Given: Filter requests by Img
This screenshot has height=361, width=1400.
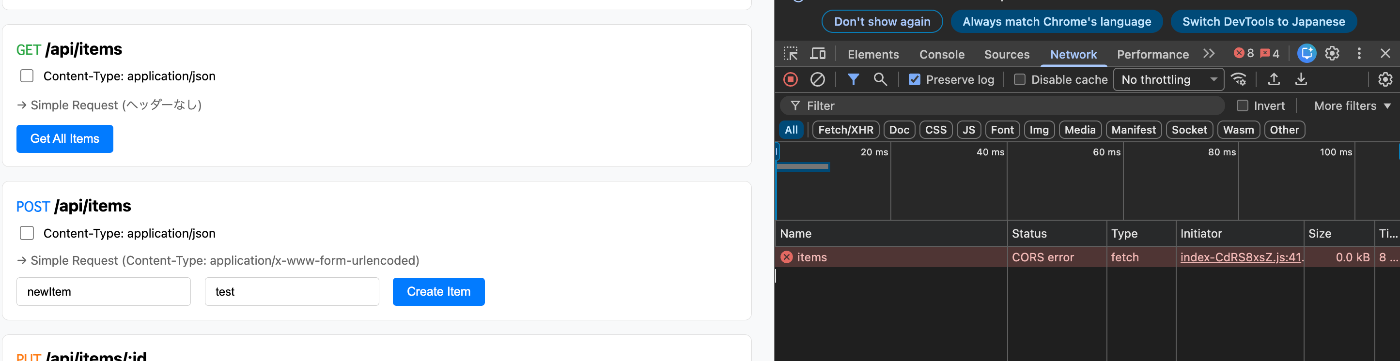Looking at the screenshot, I should click(x=1039, y=130).
